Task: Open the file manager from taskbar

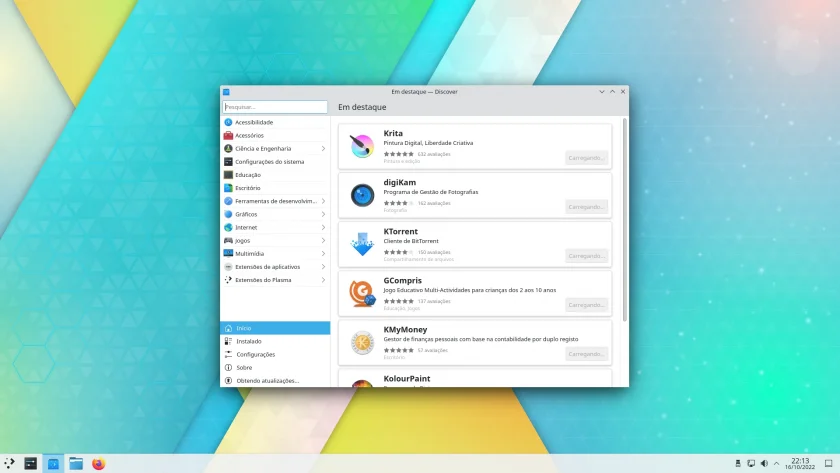Action: point(76,463)
